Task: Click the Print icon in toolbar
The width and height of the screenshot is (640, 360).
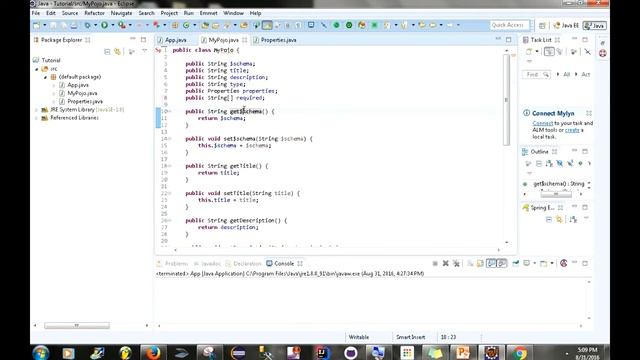Action: click(x=74, y=25)
